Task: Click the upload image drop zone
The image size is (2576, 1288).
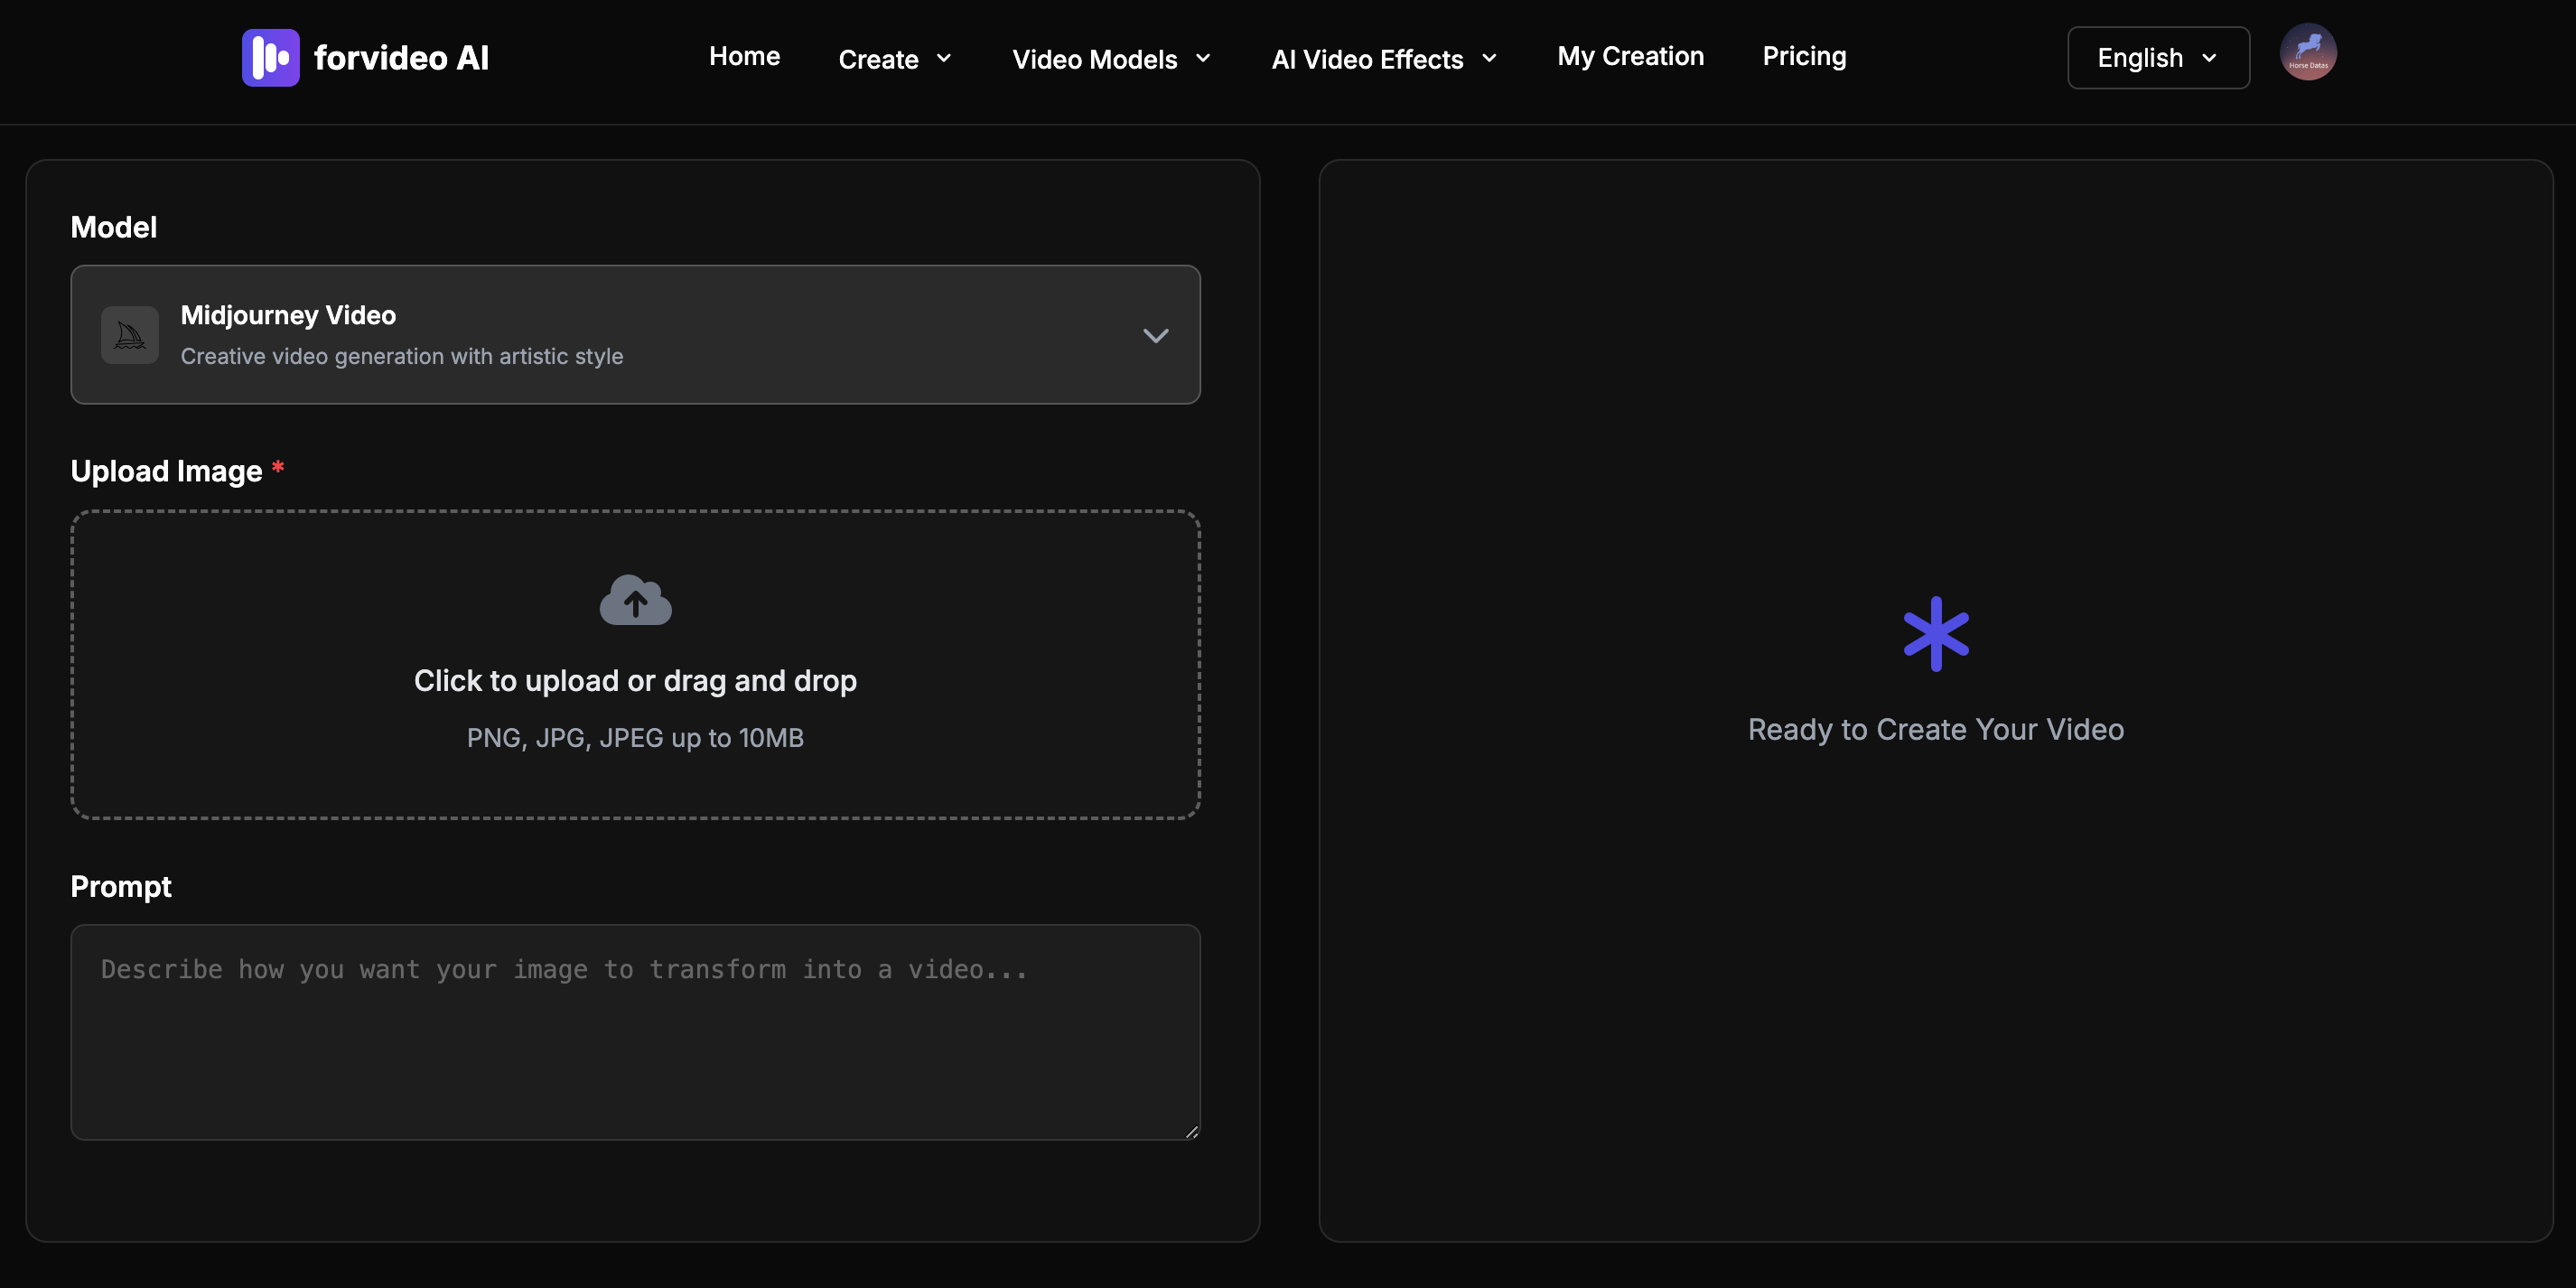Action: (635, 665)
